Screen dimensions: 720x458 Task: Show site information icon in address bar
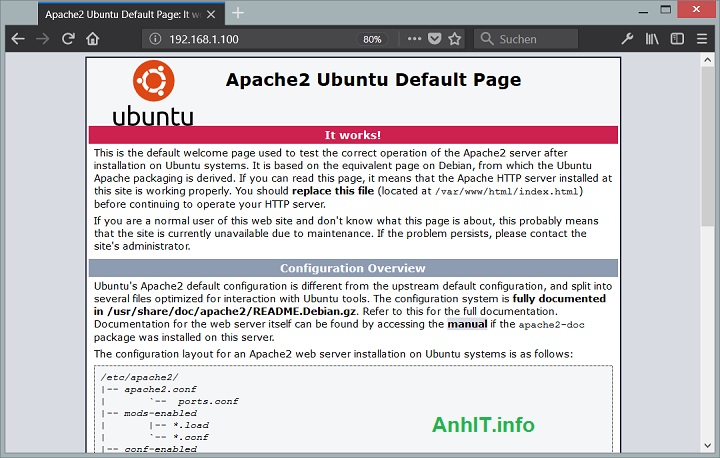[x=155, y=39]
